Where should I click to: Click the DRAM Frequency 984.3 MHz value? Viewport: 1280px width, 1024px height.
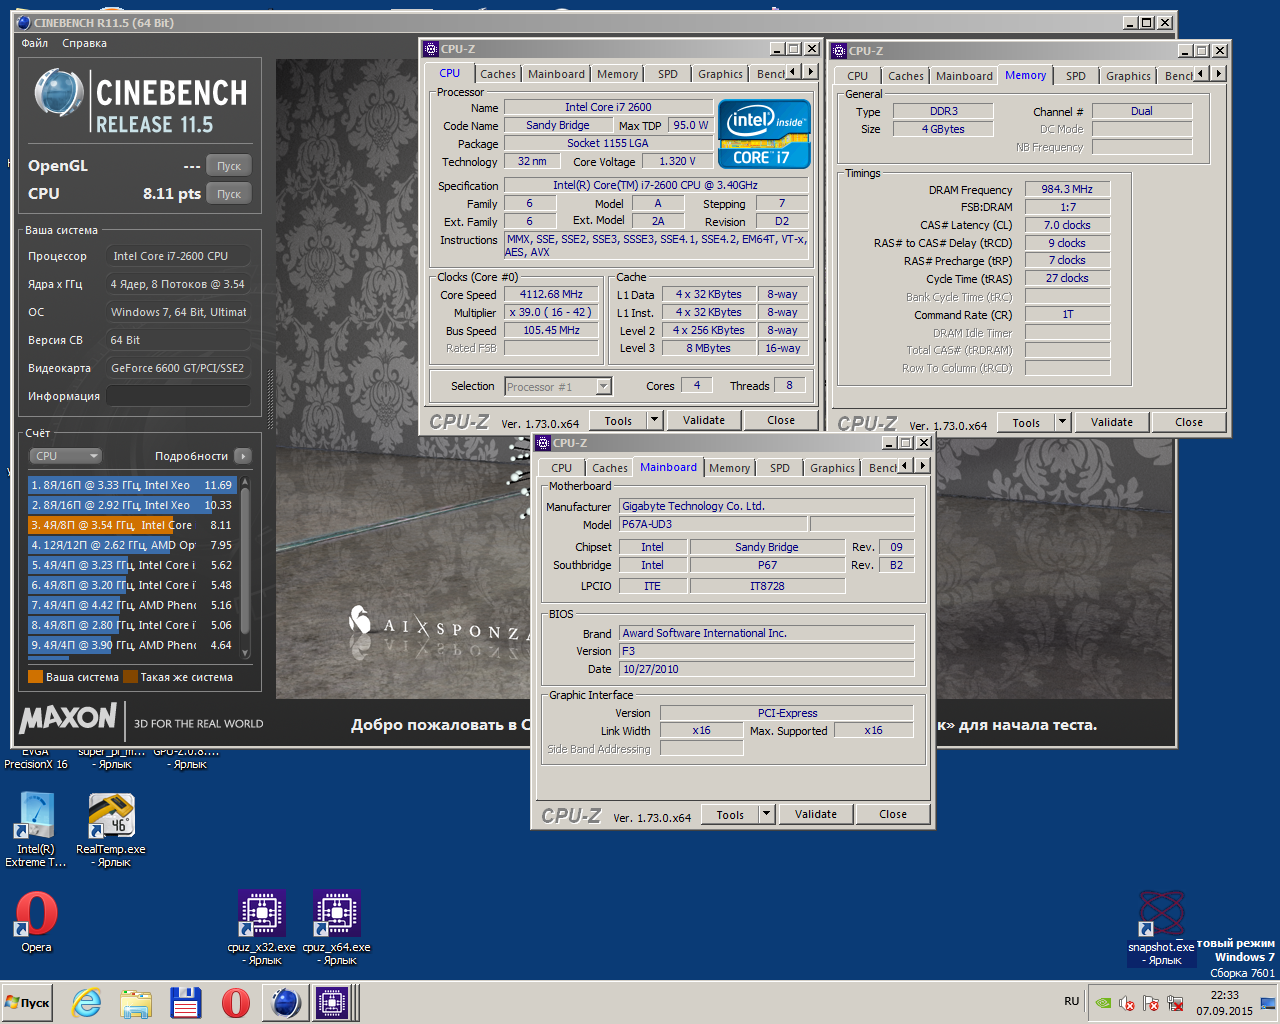(x=1067, y=189)
